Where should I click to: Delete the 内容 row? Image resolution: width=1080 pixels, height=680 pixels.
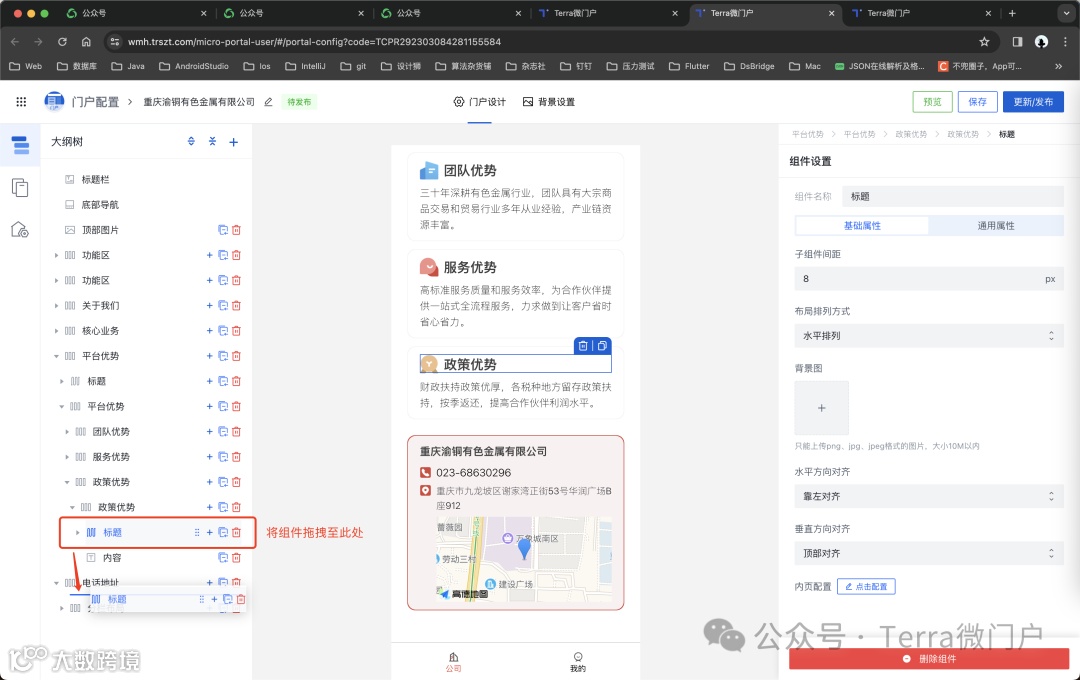coord(236,557)
